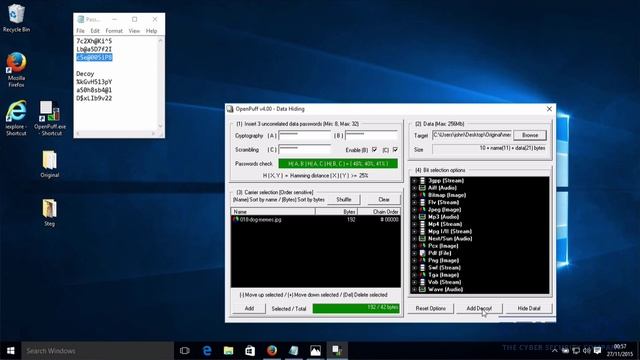Image resolution: width=640 pixels, height=360 pixels.
Task: Click the word Decoy in Notepad
Action: 85,74
